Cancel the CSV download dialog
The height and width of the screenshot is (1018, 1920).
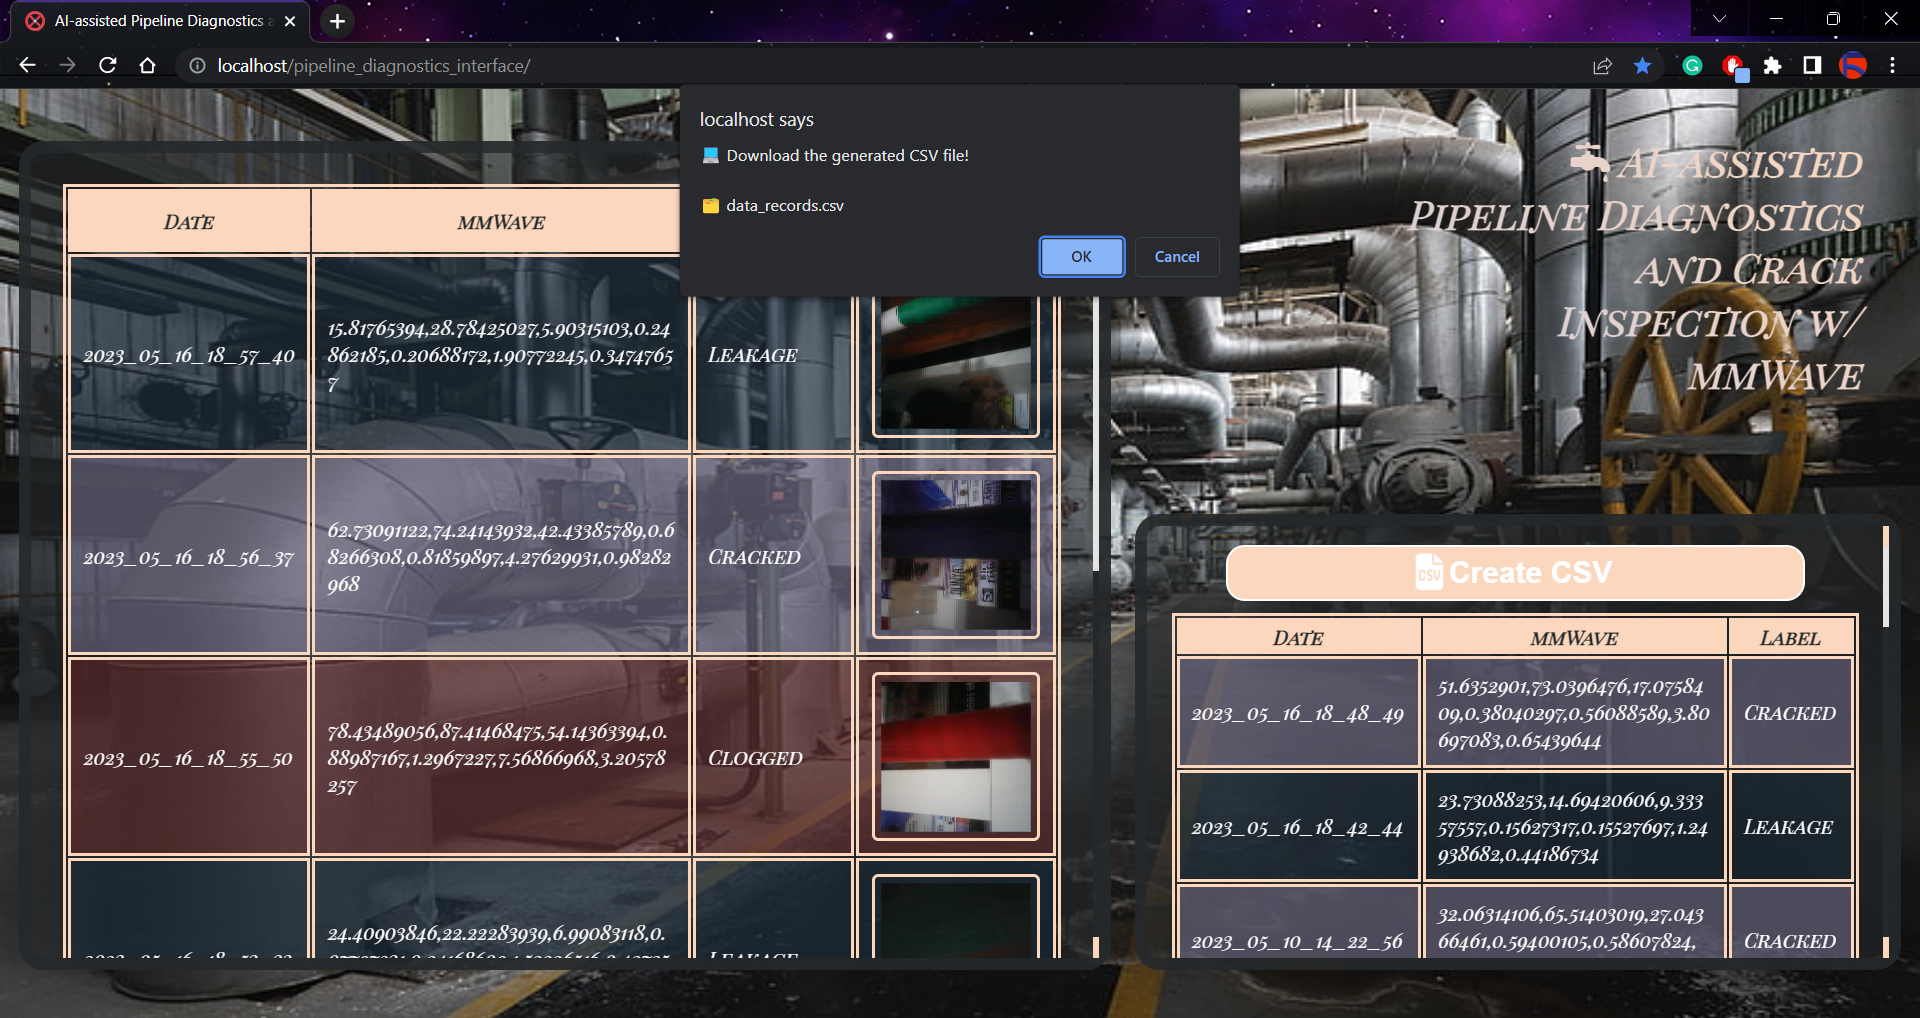point(1176,256)
